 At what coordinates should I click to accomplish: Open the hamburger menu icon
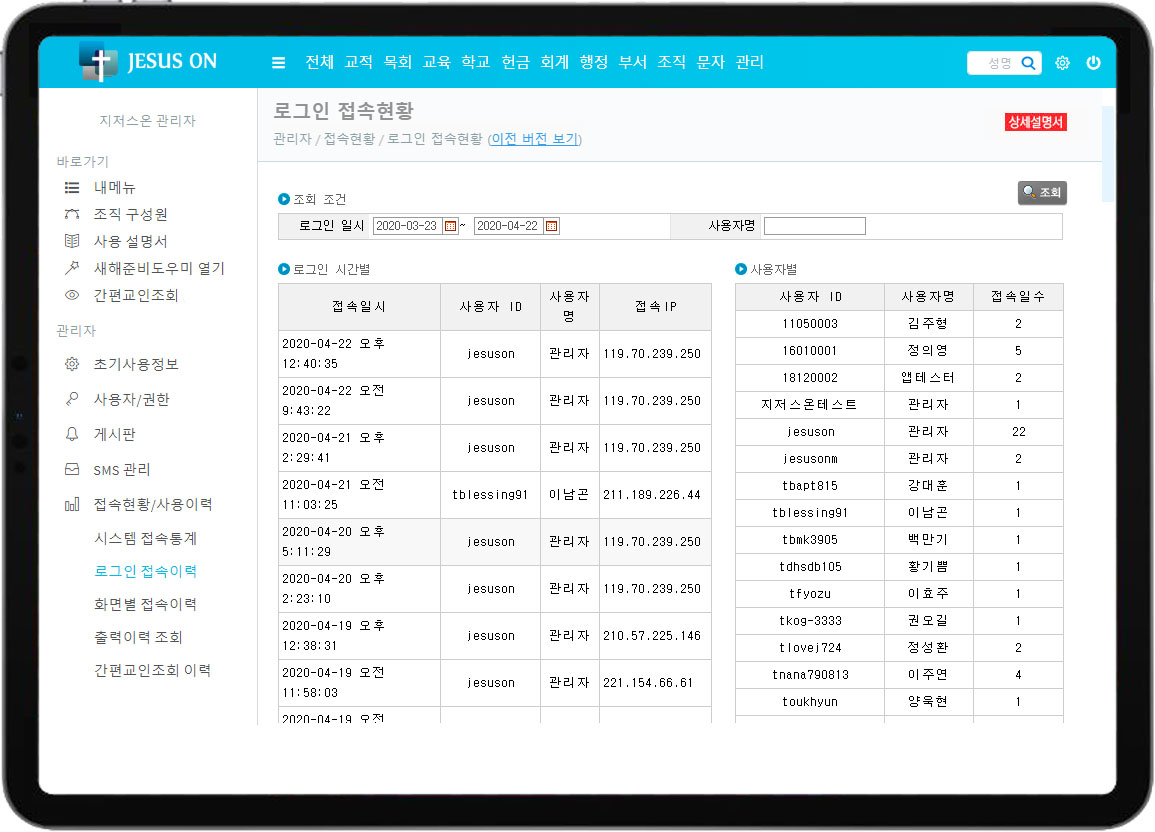(278, 63)
